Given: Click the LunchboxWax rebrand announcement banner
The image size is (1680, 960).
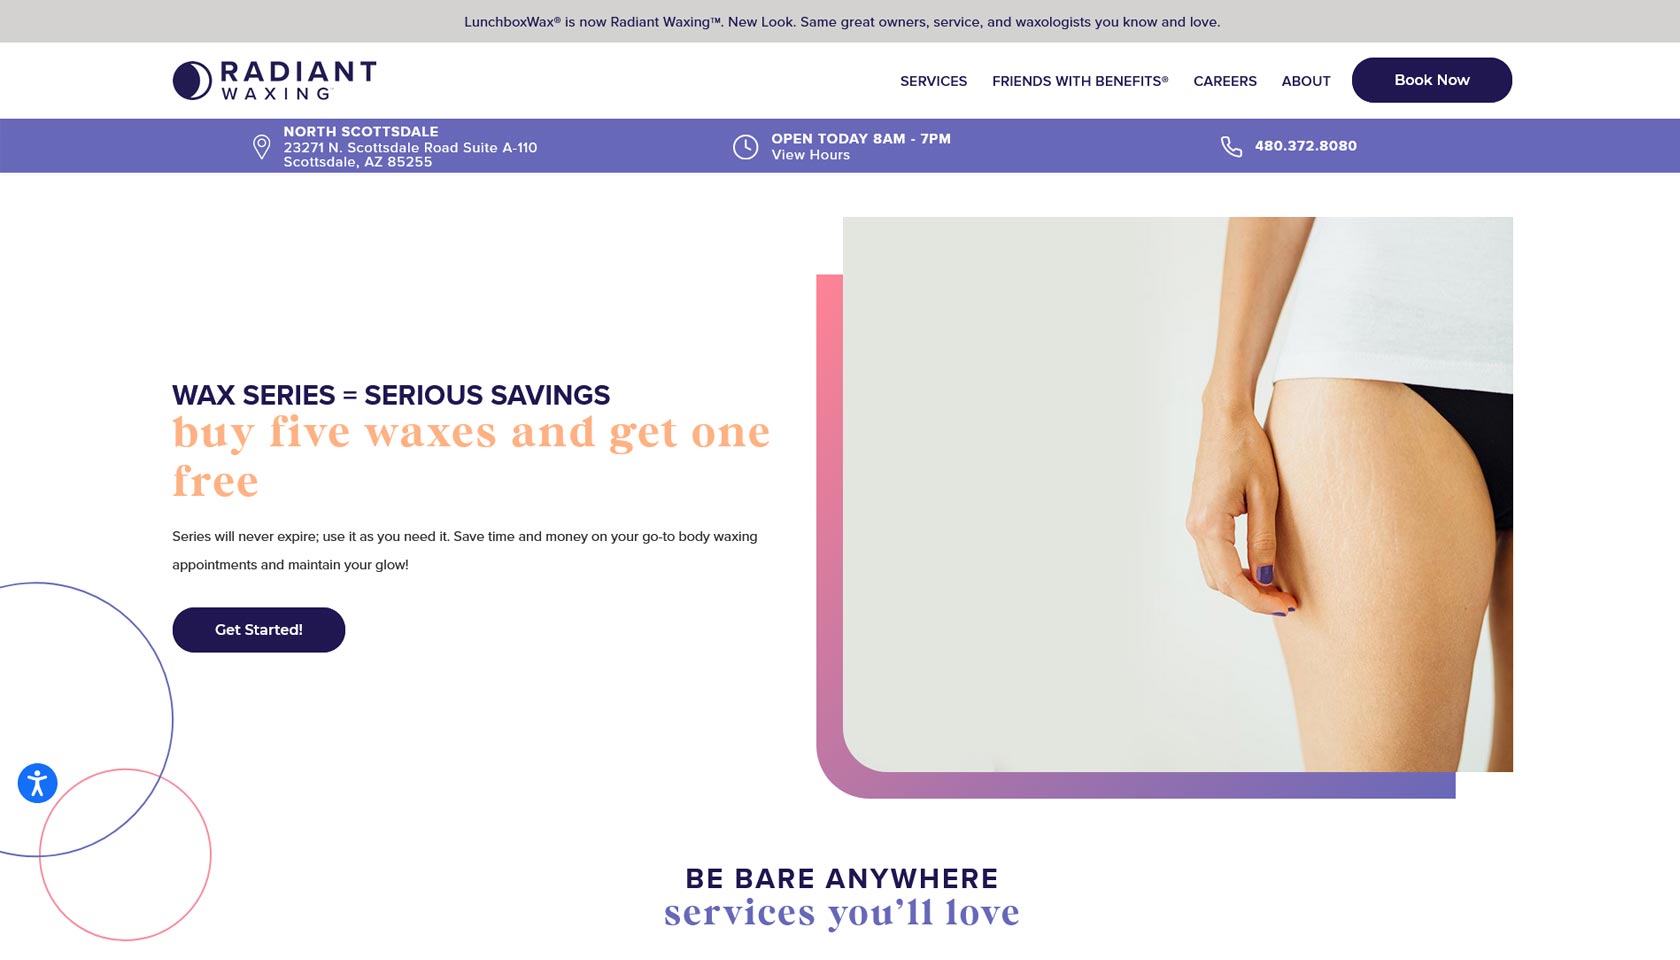Looking at the screenshot, I should [840, 21].
